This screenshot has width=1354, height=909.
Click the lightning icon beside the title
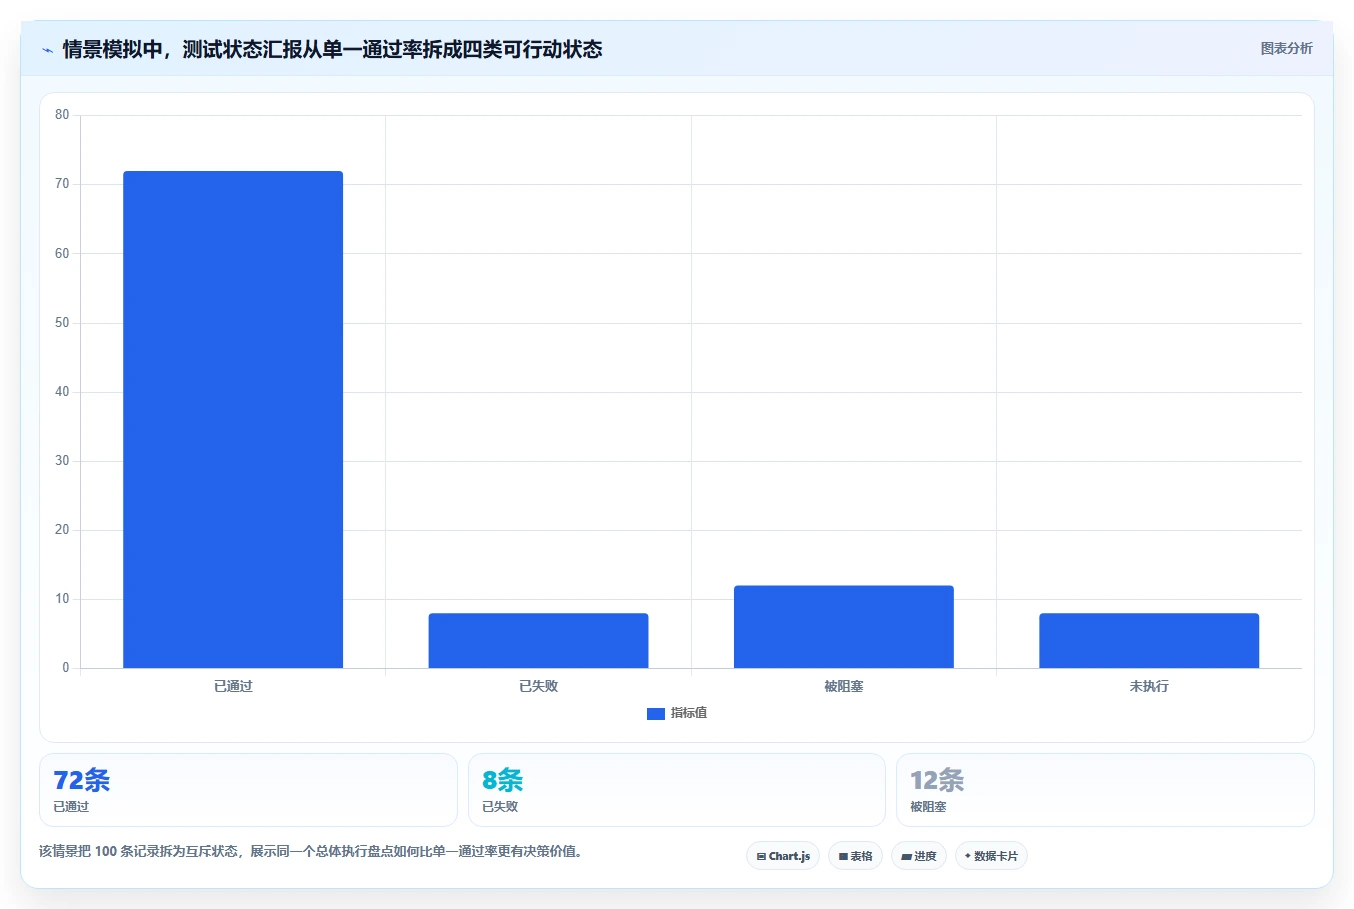47,50
